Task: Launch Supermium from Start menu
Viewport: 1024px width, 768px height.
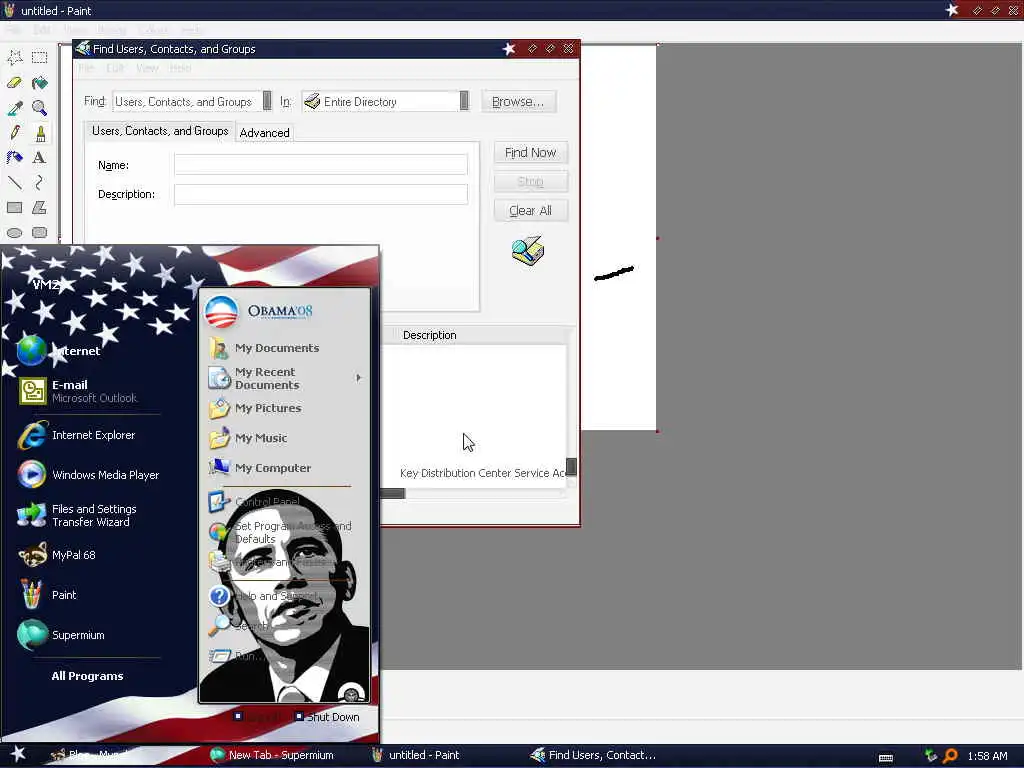Action: click(62, 635)
